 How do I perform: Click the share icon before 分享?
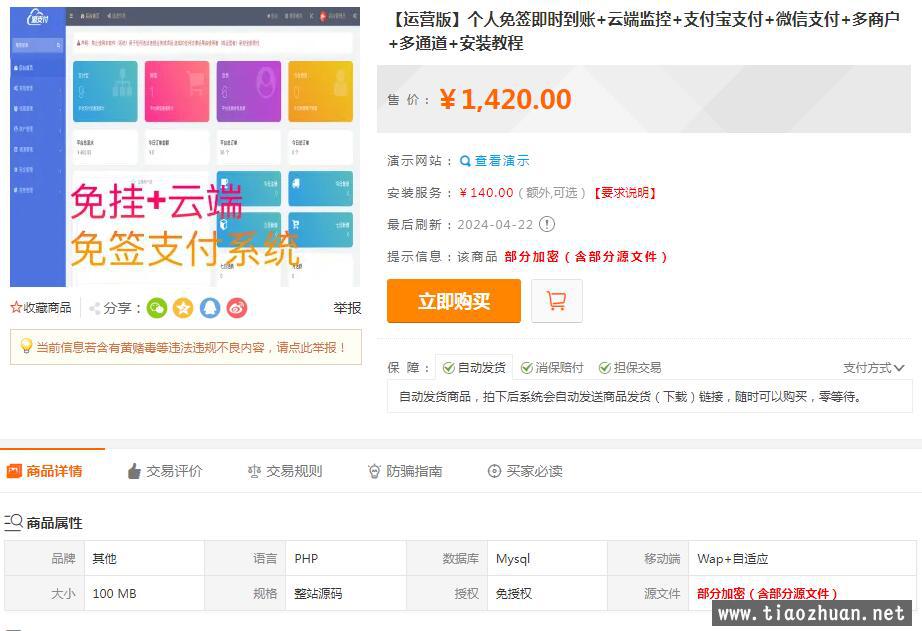click(x=95, y=308)
